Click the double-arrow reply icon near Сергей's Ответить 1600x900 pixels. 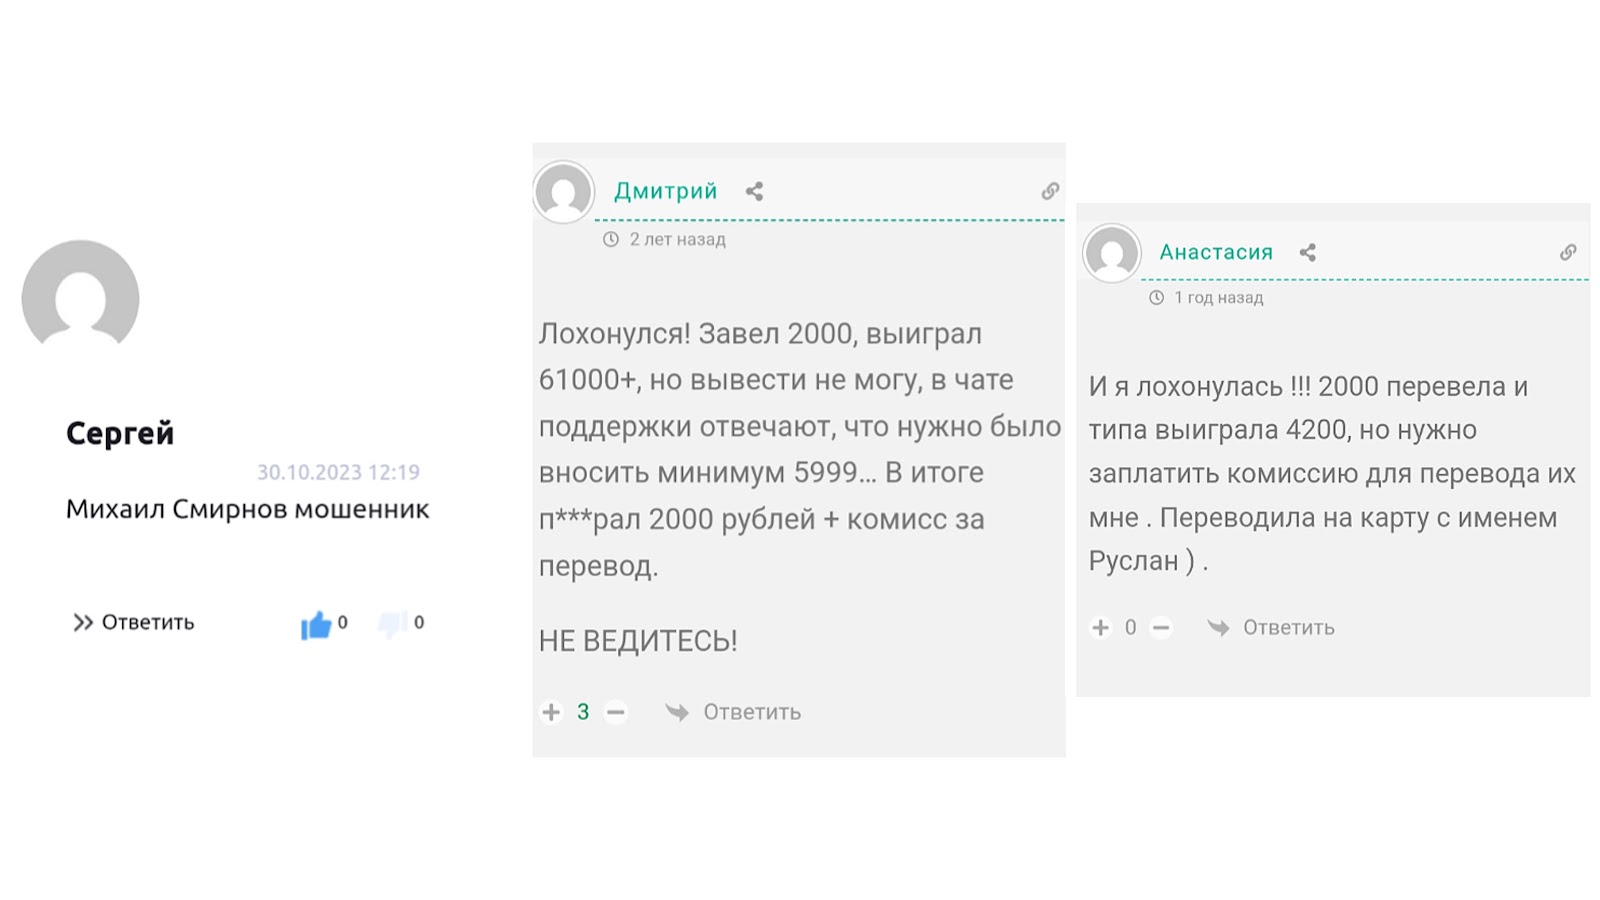click(82, 622)
